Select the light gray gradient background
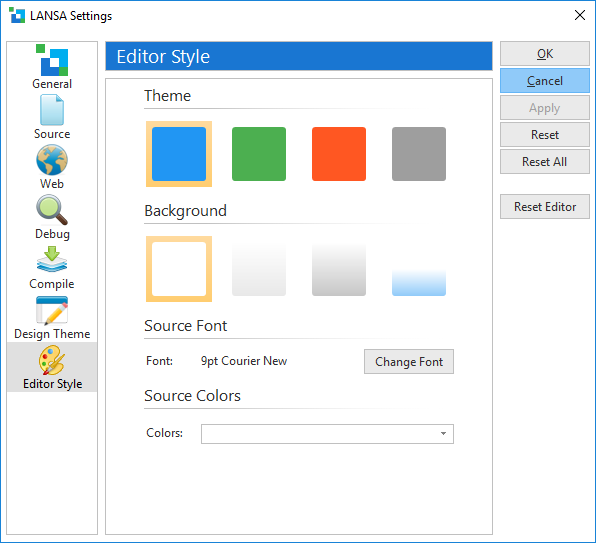Screen dimensions: 596x543 click(x=259, y=269)
